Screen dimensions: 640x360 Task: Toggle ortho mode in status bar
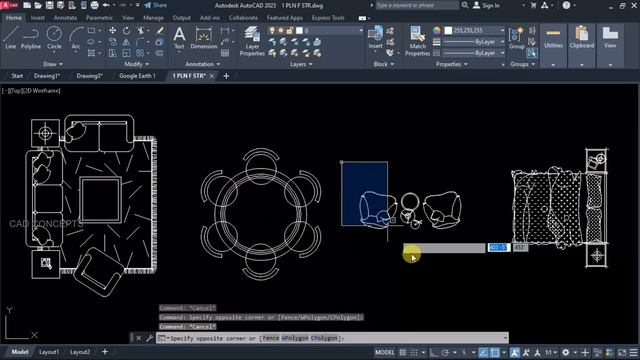tap(433, 352)
